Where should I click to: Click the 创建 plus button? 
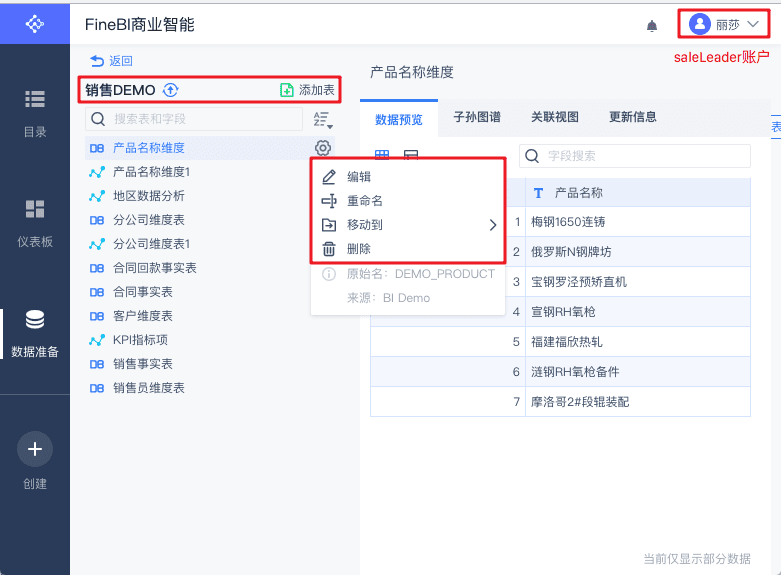point(35,449)
